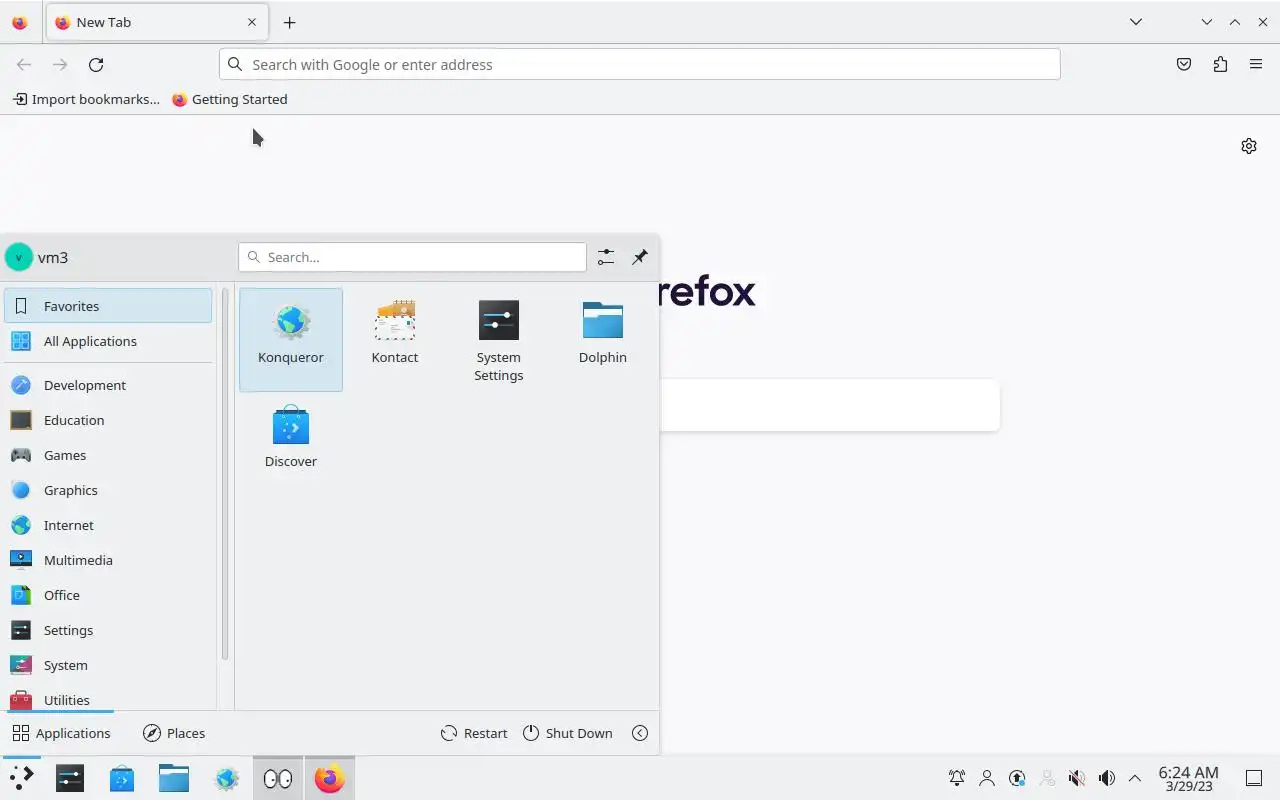Open the System category
The height and width of the screenshot is (800, 1280).
[x=108, y=665]
